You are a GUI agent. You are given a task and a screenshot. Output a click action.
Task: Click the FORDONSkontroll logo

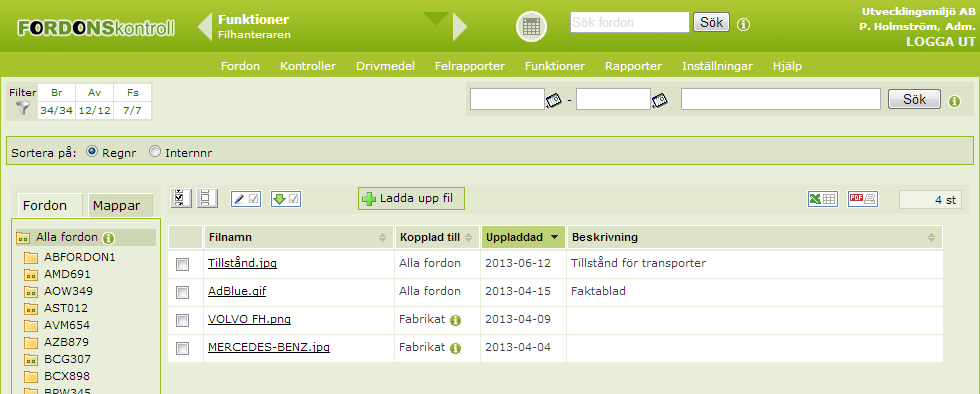tap(96, 28)
